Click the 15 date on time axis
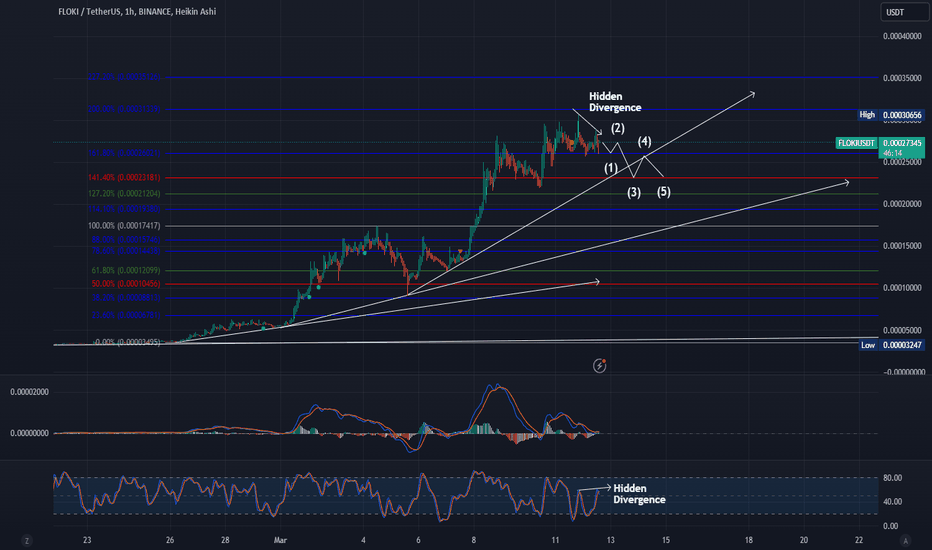 (x=666, y=540)
